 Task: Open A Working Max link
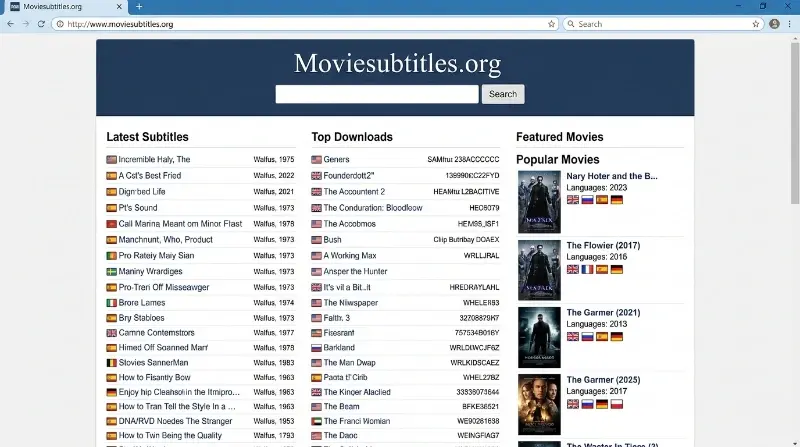pos(350,256)
